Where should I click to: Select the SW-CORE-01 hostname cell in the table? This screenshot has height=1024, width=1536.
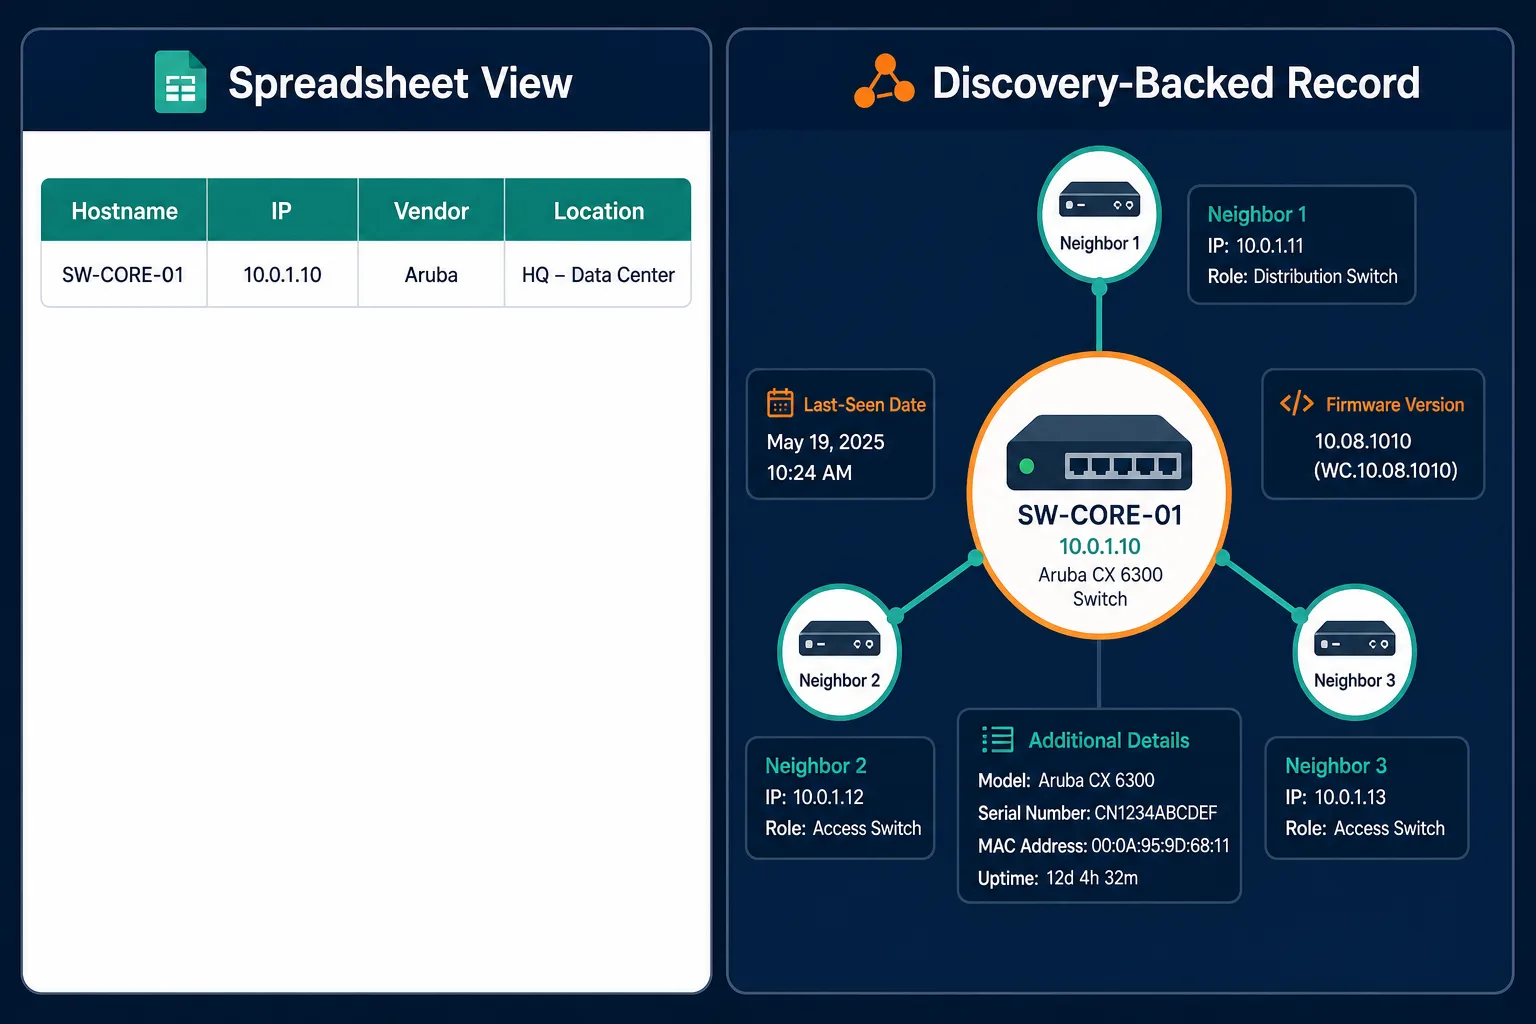pyautogui.click(x=124, y=274)
